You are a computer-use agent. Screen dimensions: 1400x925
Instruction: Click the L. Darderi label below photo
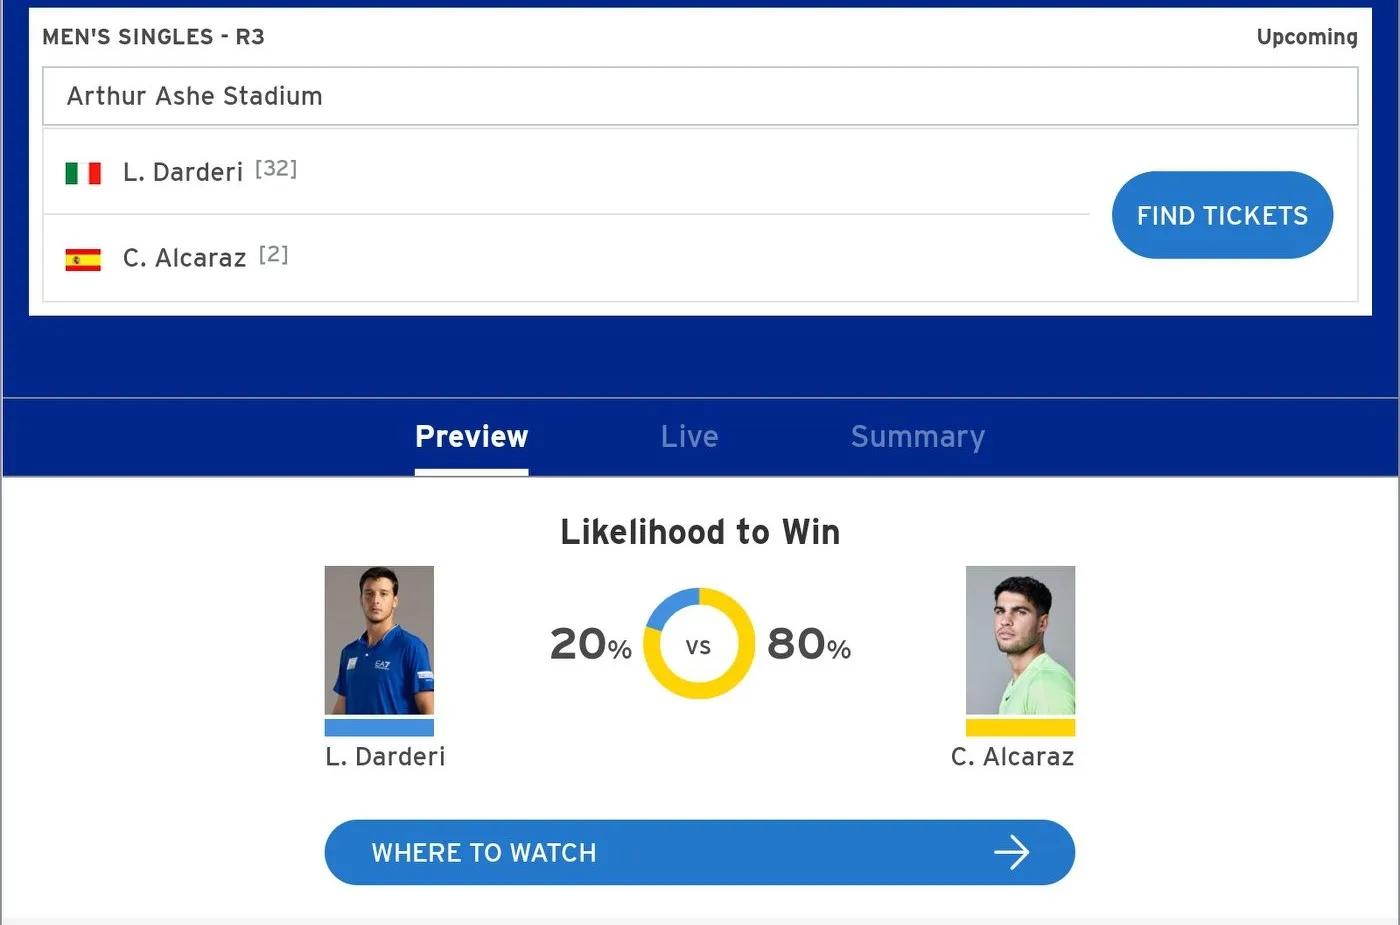(385, 757)
